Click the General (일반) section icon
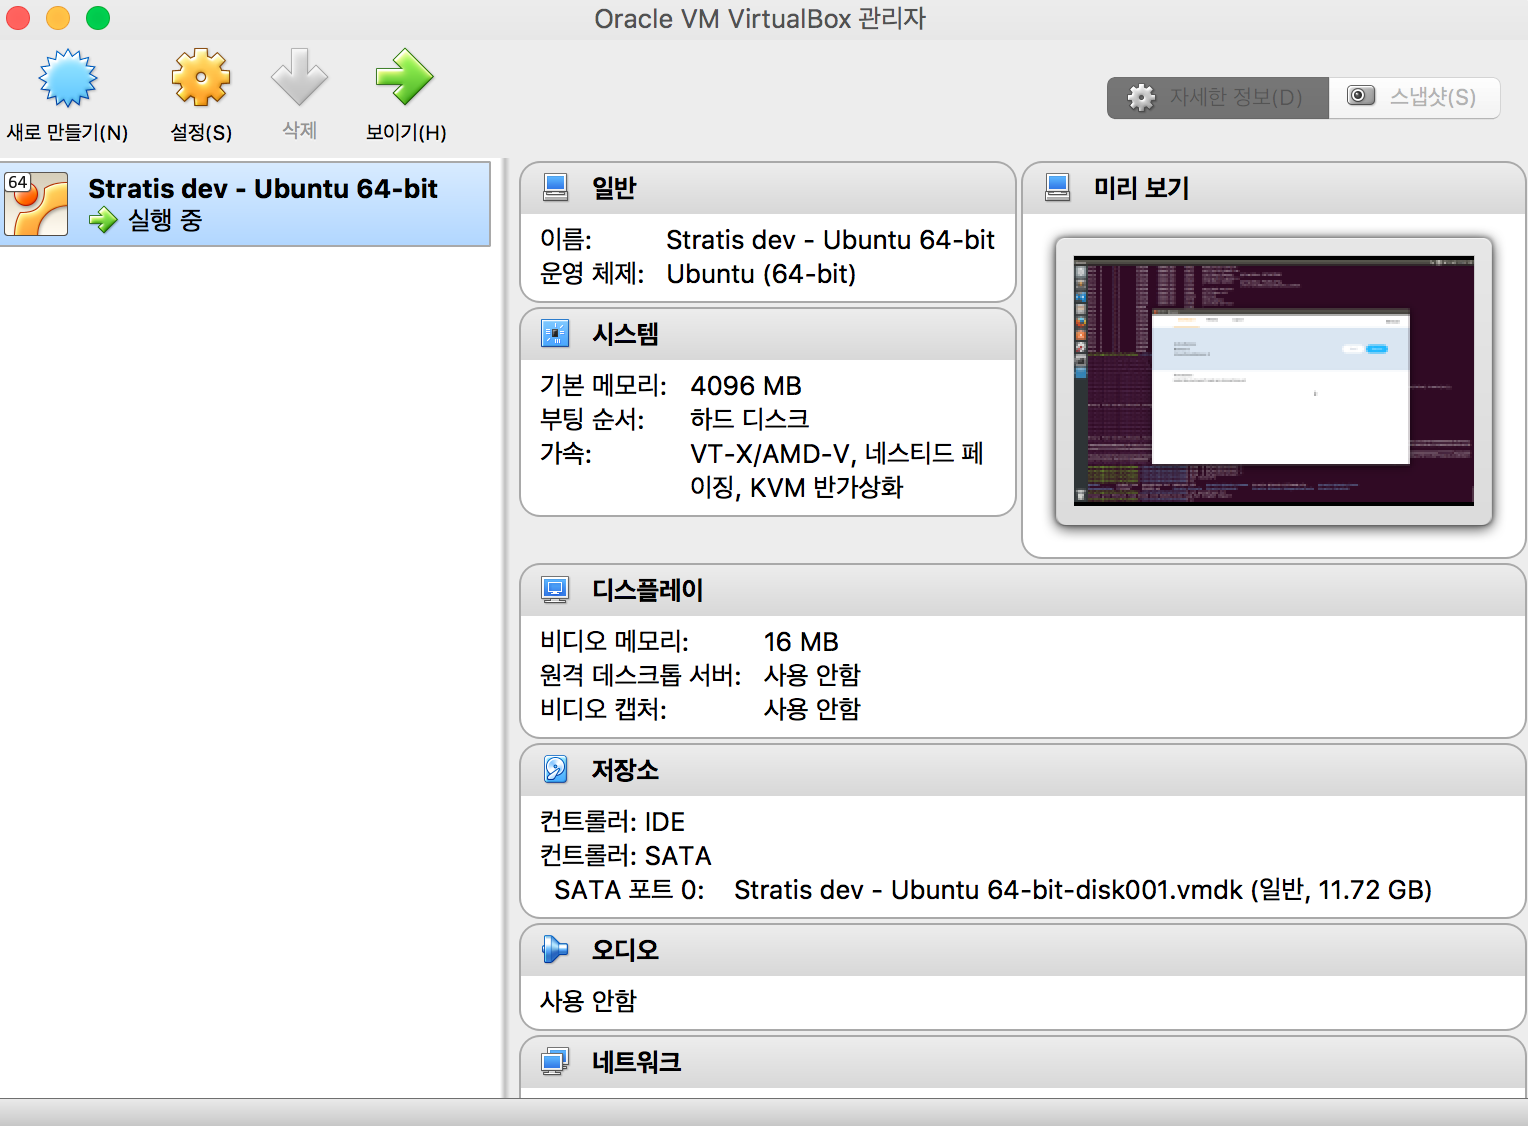Image resolution: width=1528 pixels, height=1126 pixels. [555, 187]
